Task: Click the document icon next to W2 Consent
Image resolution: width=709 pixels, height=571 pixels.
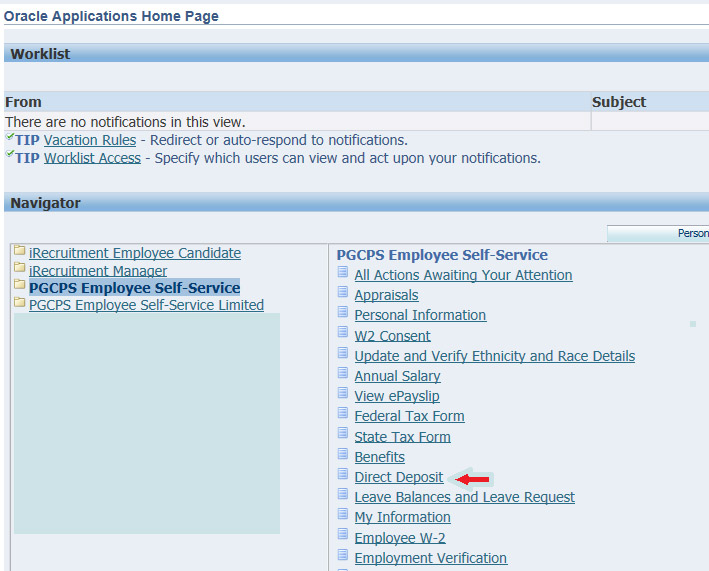Action: tap(343, 335)
